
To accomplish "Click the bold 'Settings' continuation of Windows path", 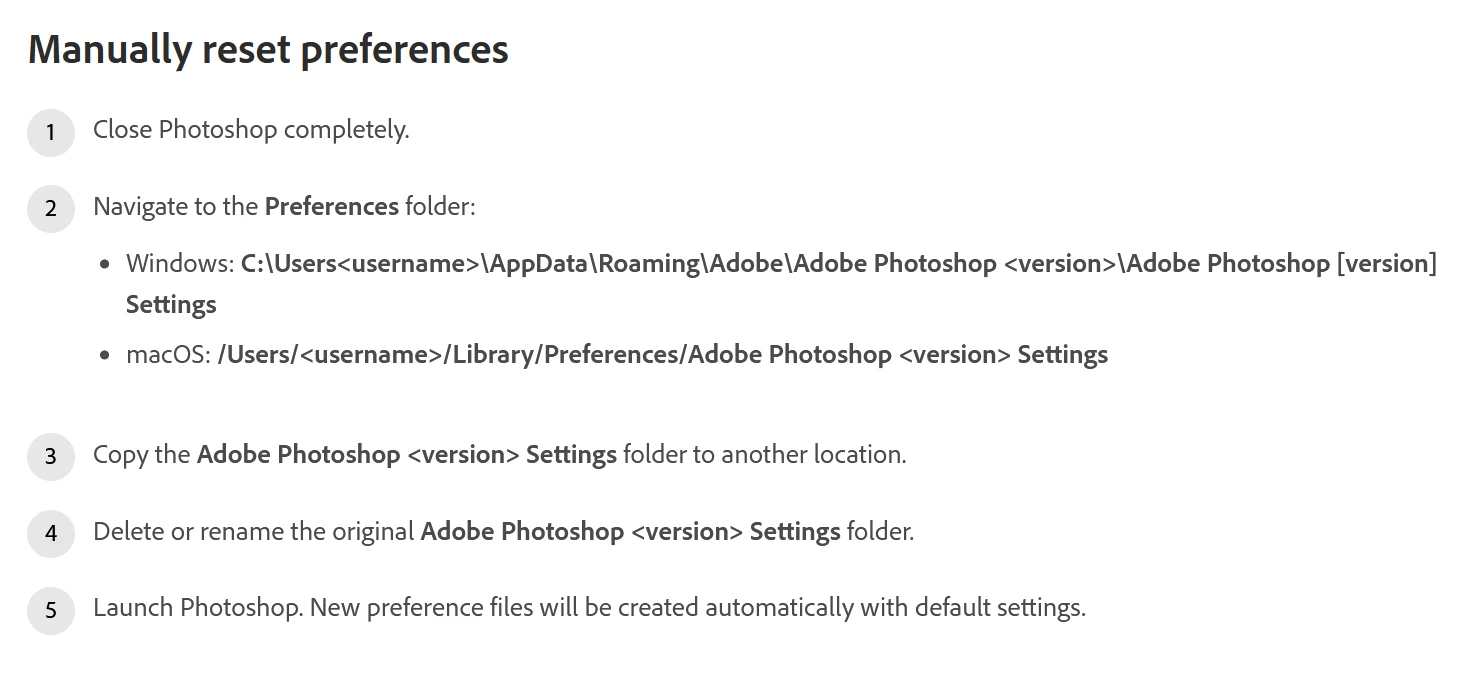I will (x=171, y=304).
